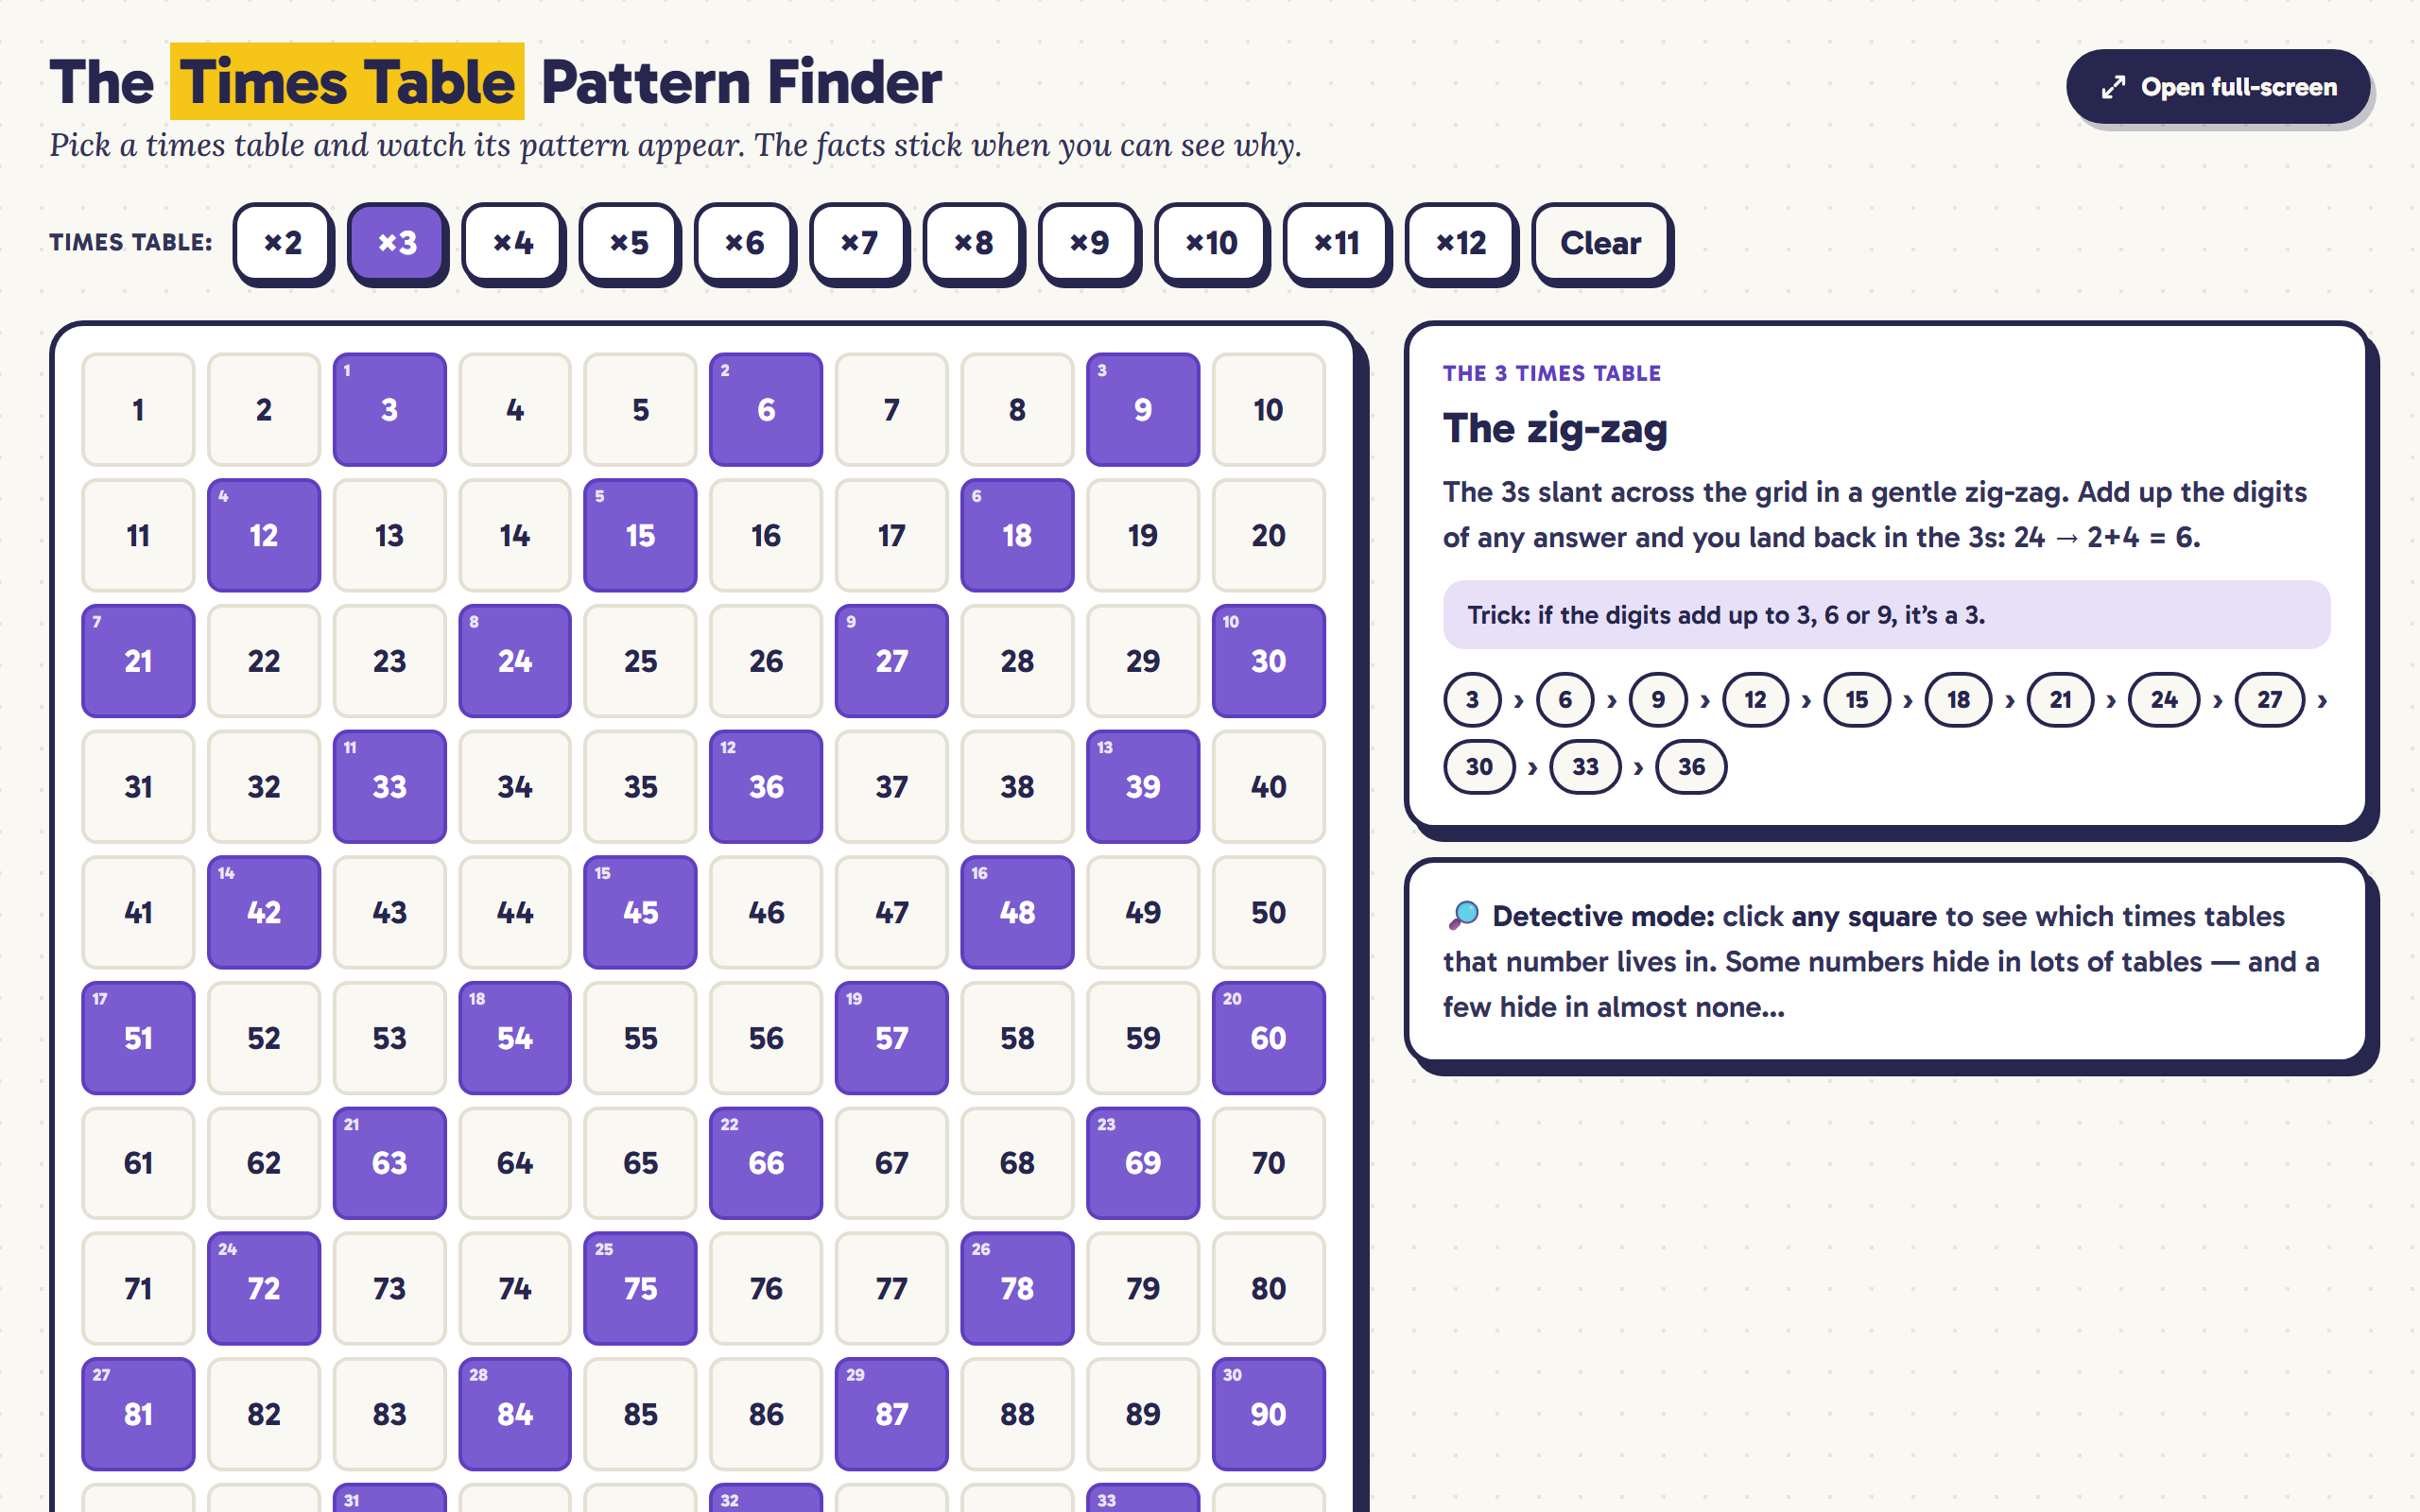Click the magnifying glass Detective mode icon

pyautogui.click(x=1463, y=915)
